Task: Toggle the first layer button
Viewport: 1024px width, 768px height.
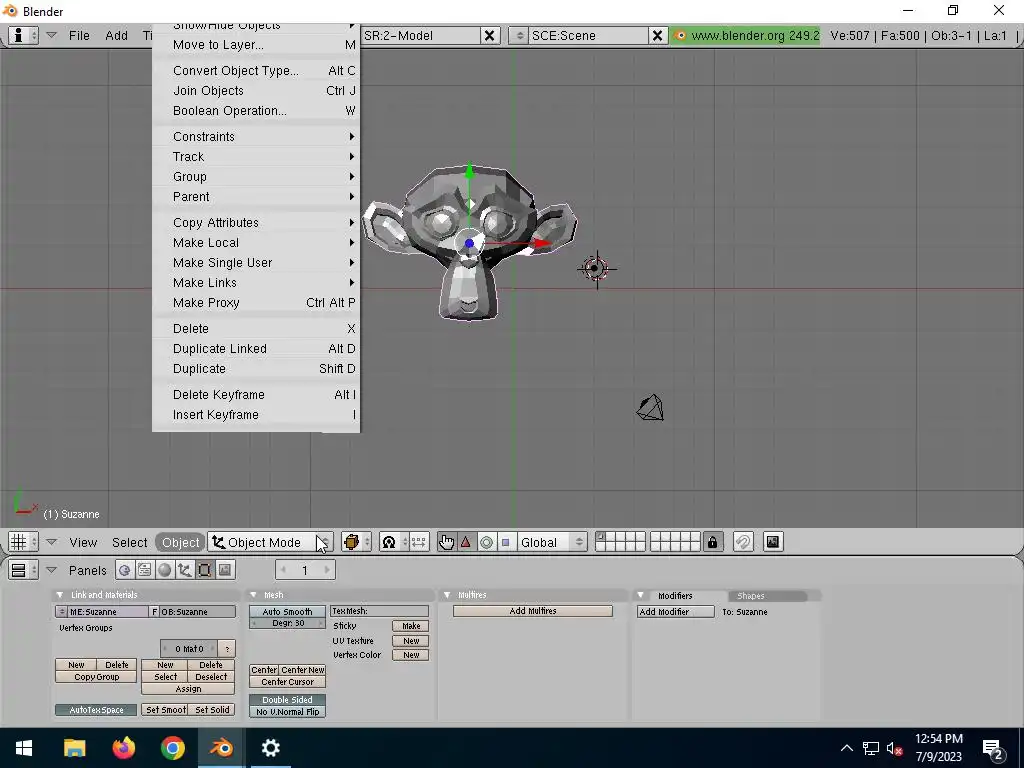Action: [601, 537]
